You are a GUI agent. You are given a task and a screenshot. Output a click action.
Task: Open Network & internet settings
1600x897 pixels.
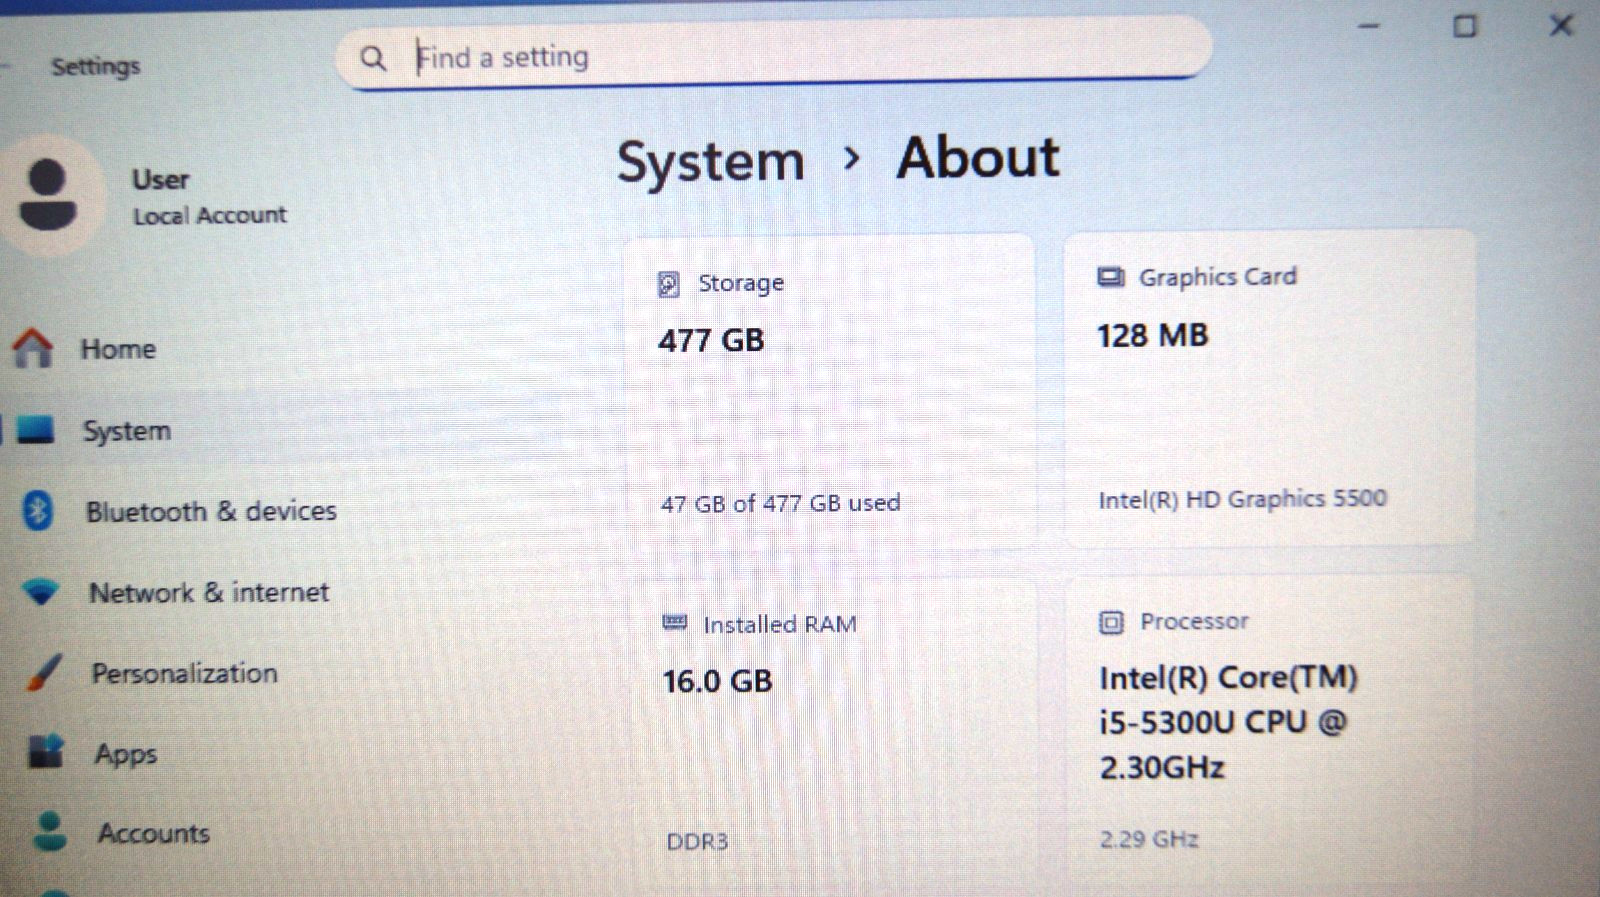tap(209, 592)
